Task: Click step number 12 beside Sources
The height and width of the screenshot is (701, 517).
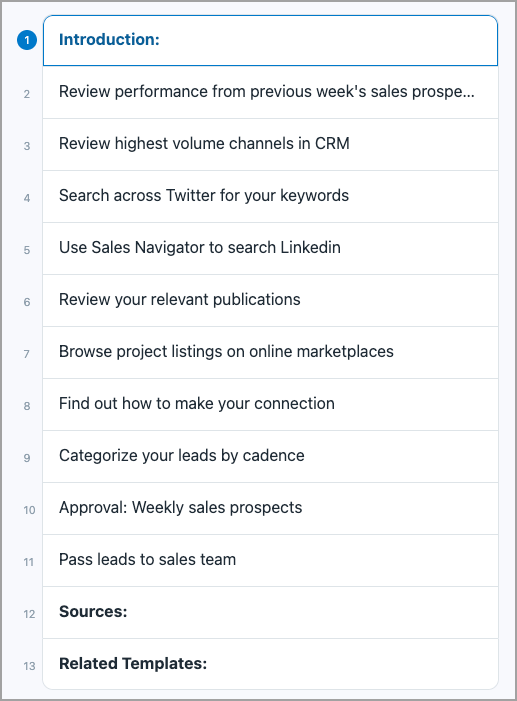Action: click(29, 614)
